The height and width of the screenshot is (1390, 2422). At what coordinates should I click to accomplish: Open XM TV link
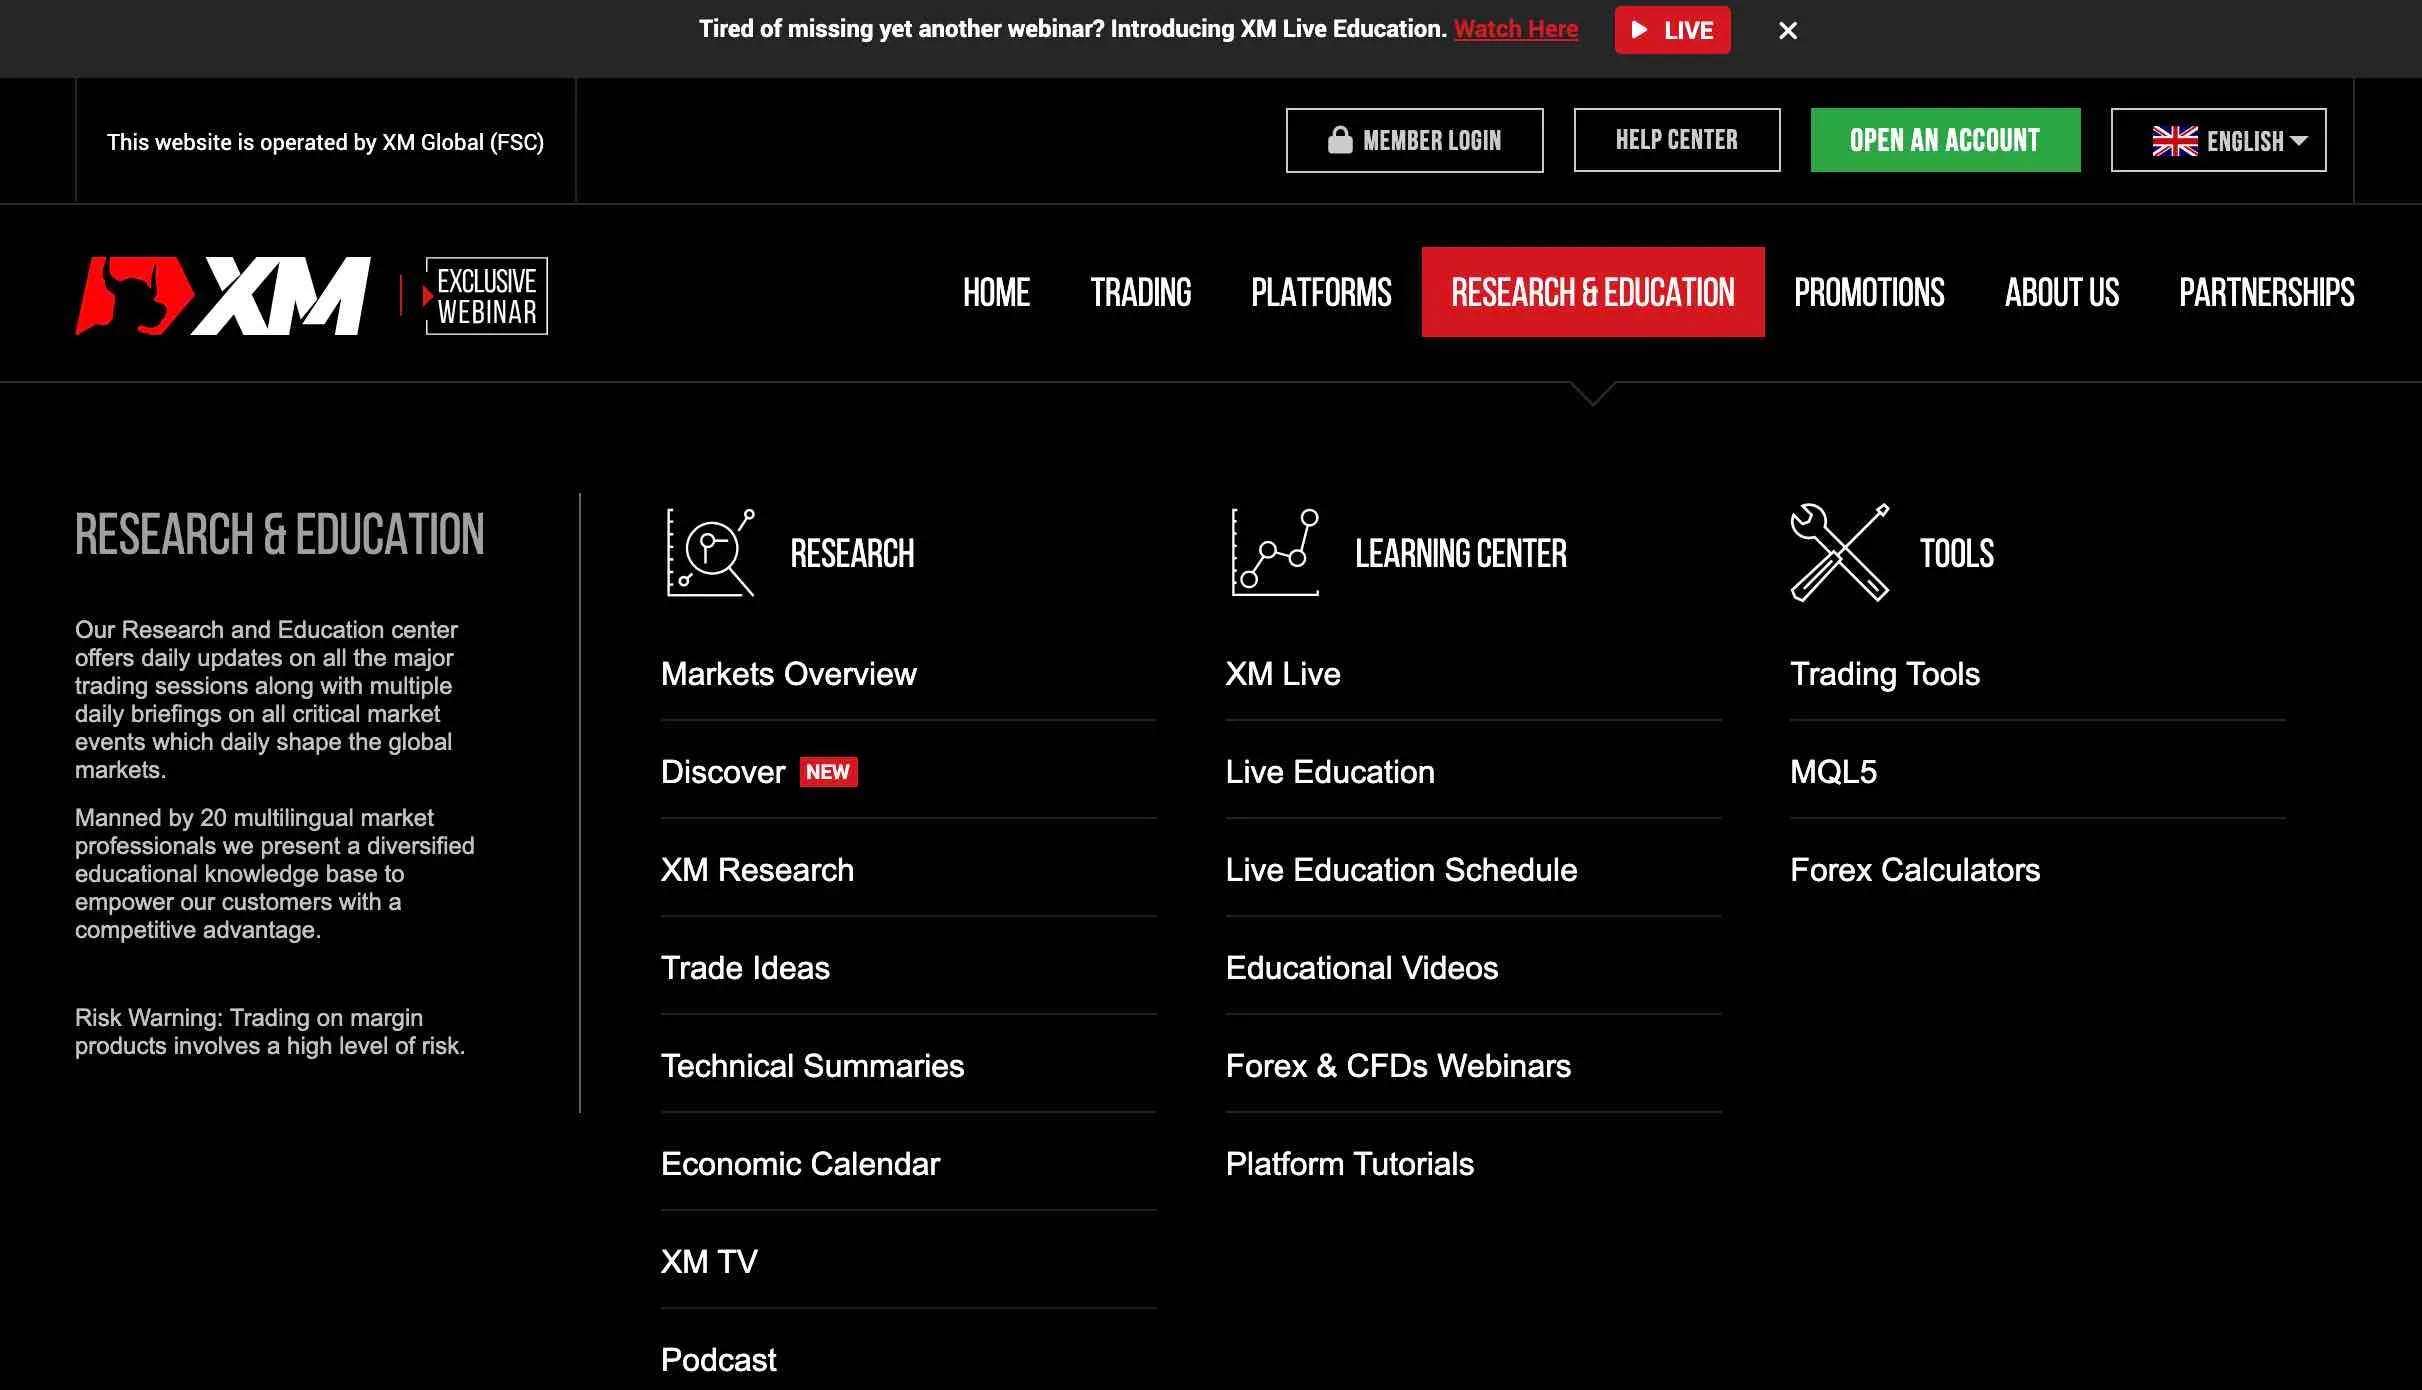tap(709, 1262)
